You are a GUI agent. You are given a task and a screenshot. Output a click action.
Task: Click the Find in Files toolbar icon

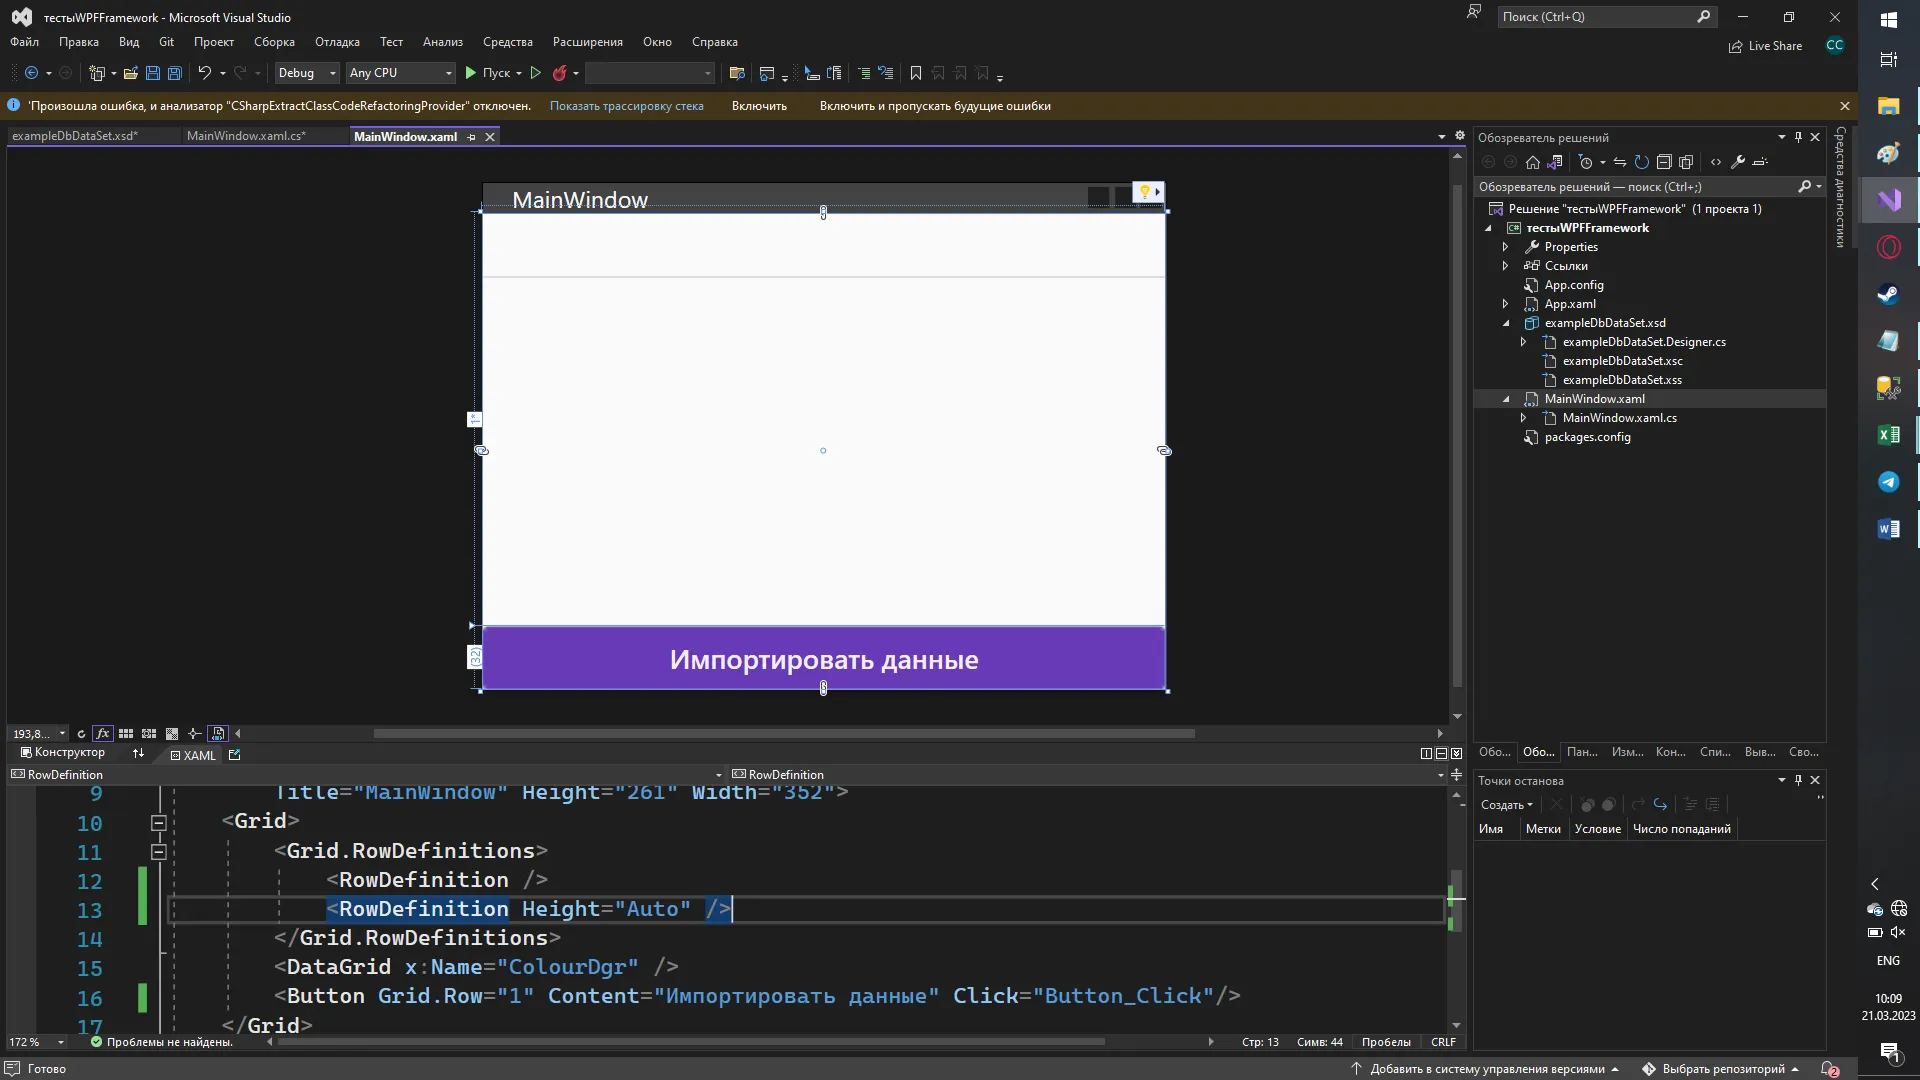737,73
